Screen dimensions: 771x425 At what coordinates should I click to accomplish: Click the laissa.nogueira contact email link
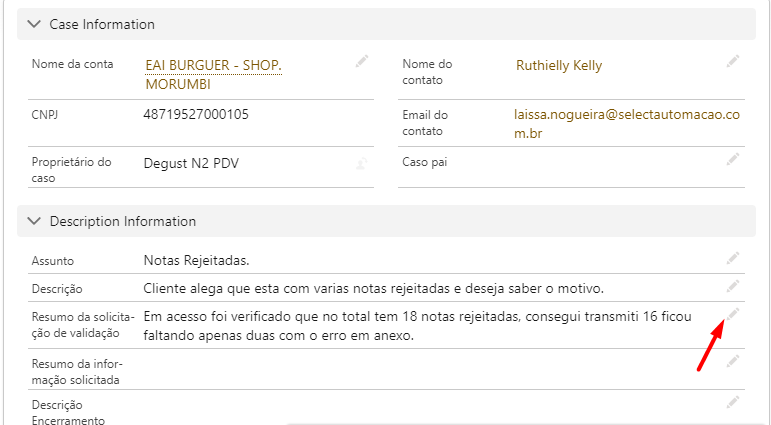[626, 124]
